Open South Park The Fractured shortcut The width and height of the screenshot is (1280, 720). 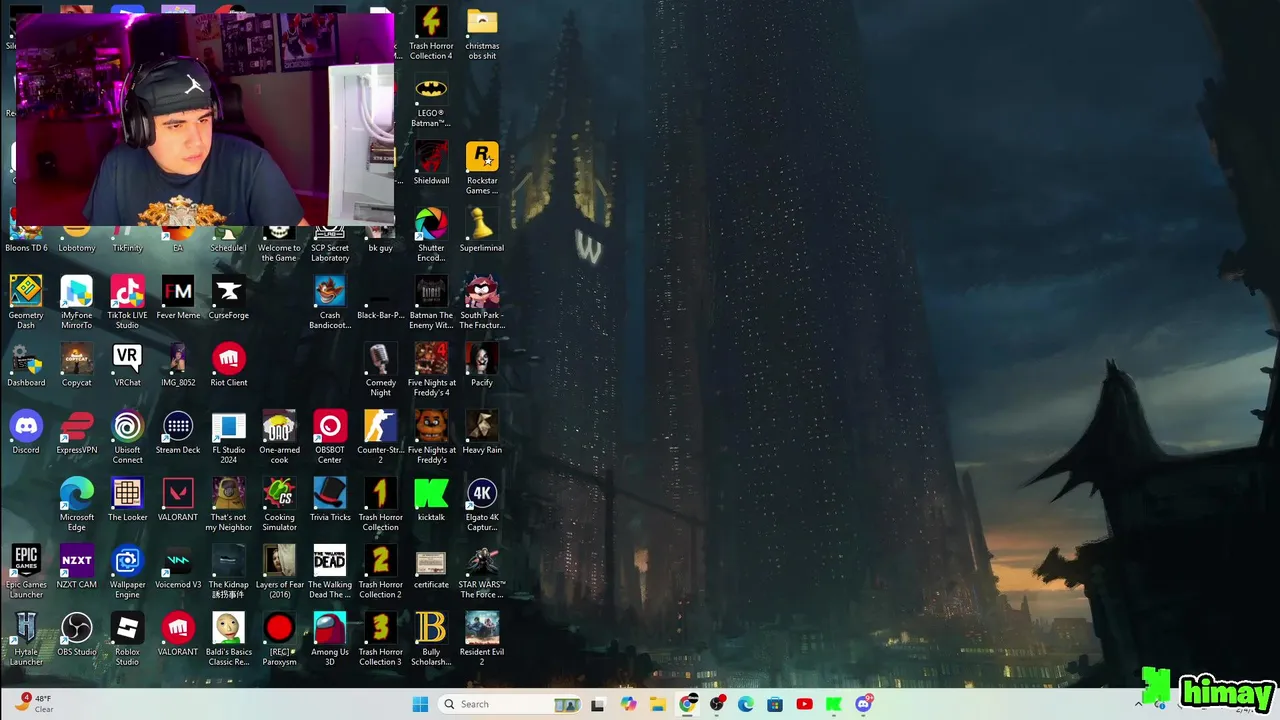(x=482, y=302)
